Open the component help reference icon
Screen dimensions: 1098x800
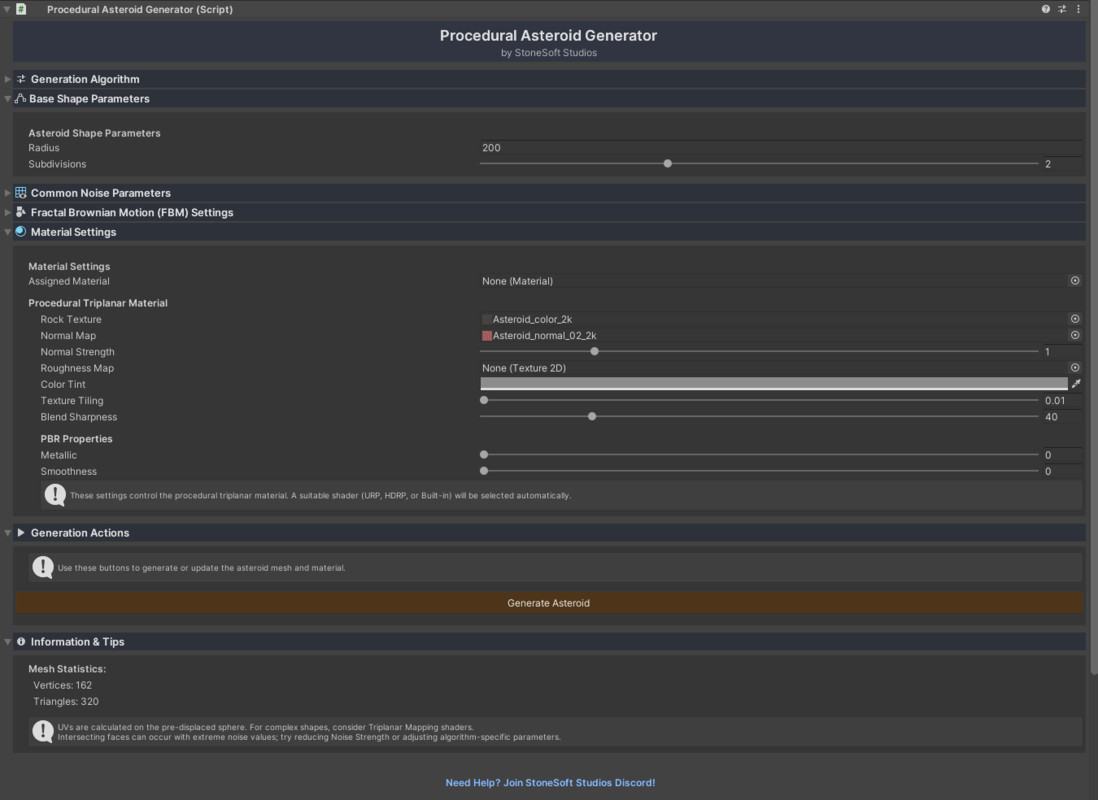click(x=1045, y=9)
